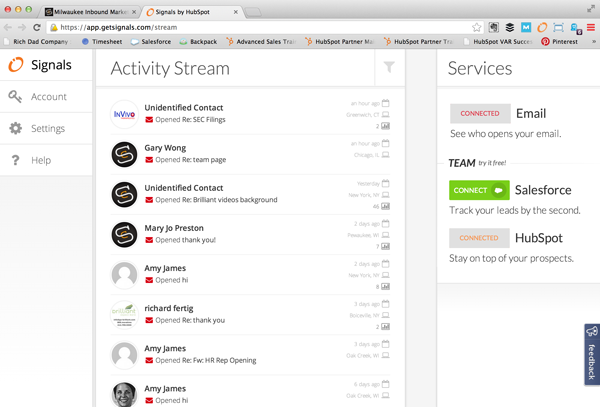Open the feedback tab on the right edge
This screenshot has height=407, width=600.
pos(592,354)
